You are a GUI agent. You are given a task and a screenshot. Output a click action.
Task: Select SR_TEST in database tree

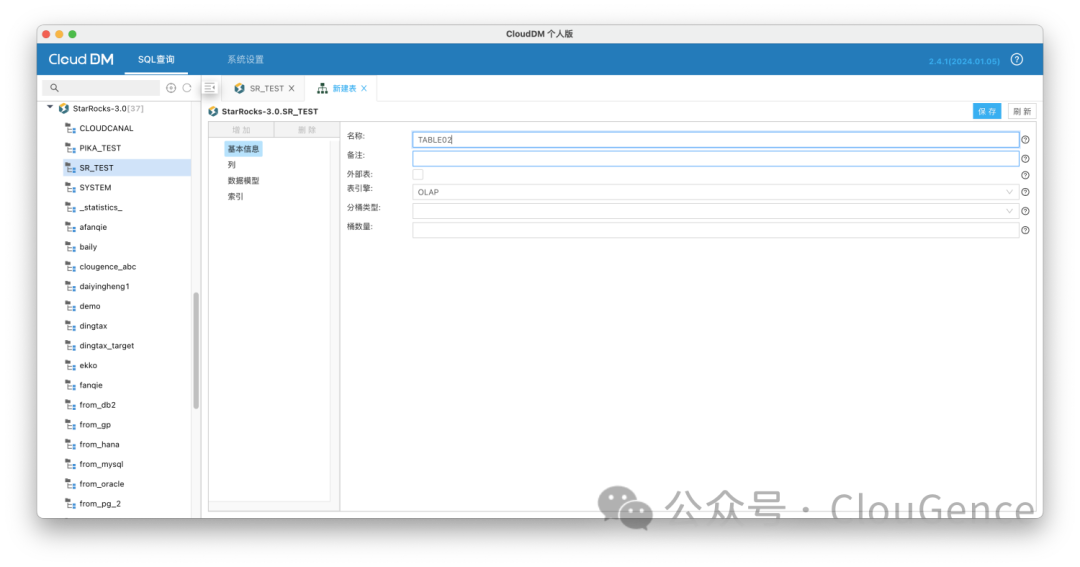tap(96, 168)
